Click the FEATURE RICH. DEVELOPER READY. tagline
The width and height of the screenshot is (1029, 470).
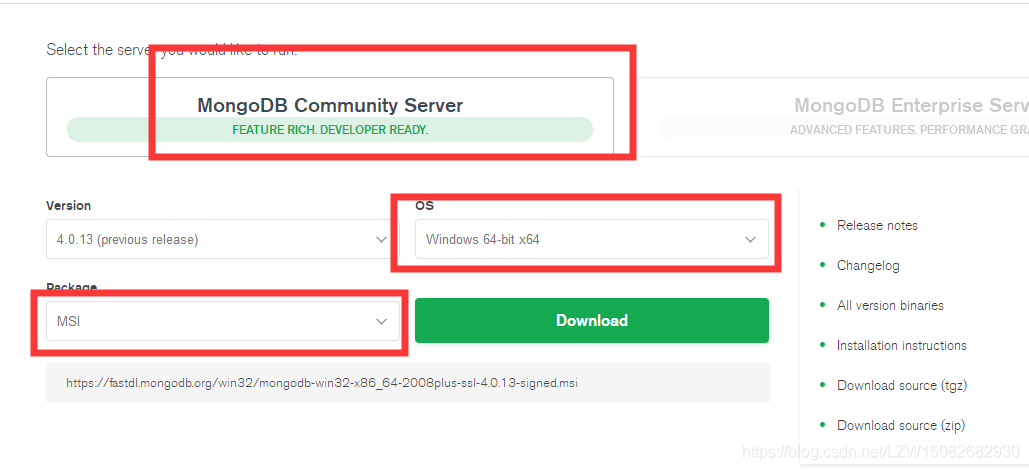(x=330, y=130)
